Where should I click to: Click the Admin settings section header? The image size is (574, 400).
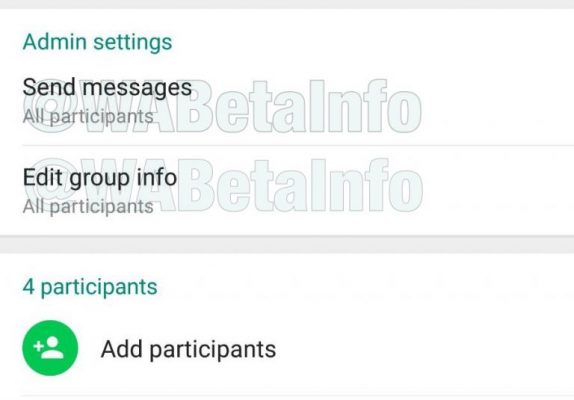[x=97, y=42]
